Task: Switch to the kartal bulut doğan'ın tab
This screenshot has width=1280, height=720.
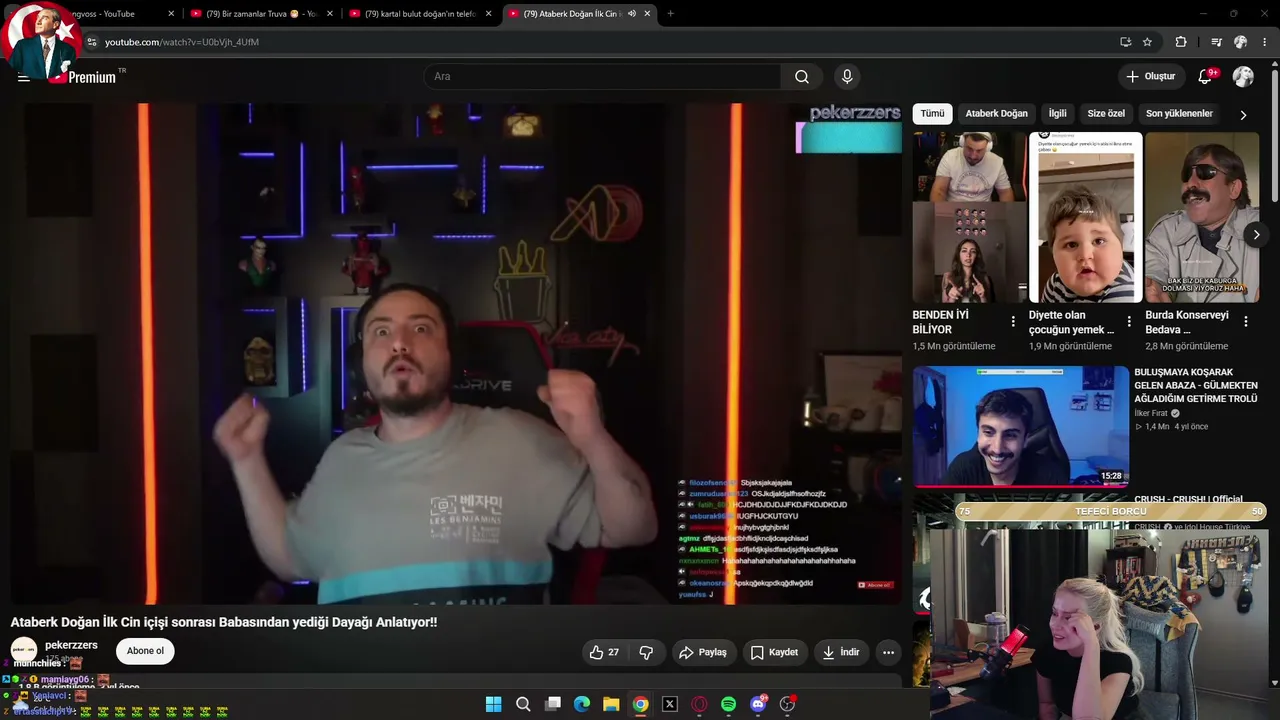Action: 420,14
